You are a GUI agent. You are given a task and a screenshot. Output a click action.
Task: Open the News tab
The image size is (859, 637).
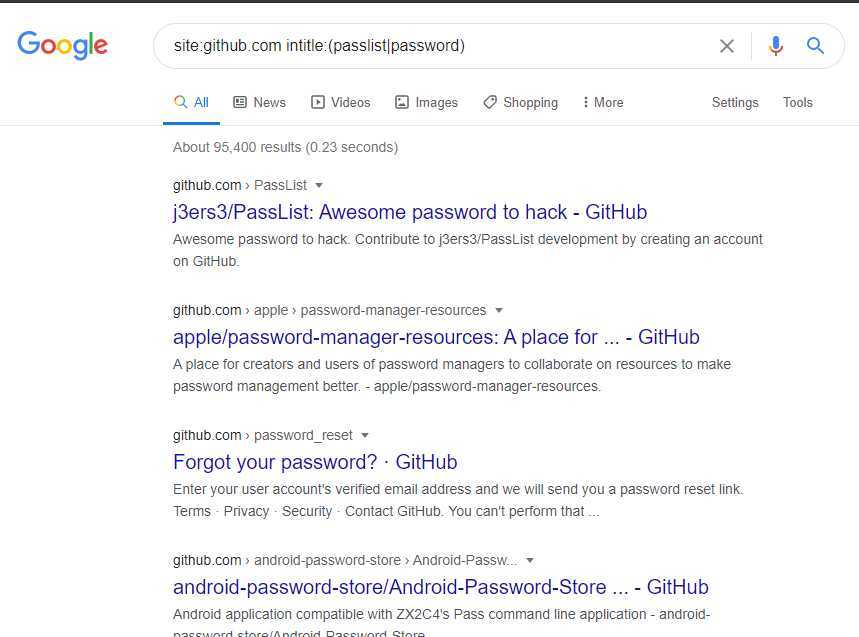(259, 102)
